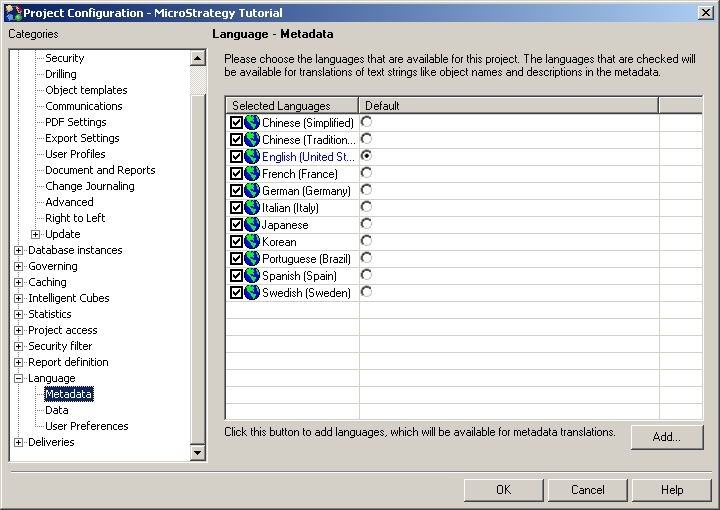Click the globe icon beside Japanese

252,224
